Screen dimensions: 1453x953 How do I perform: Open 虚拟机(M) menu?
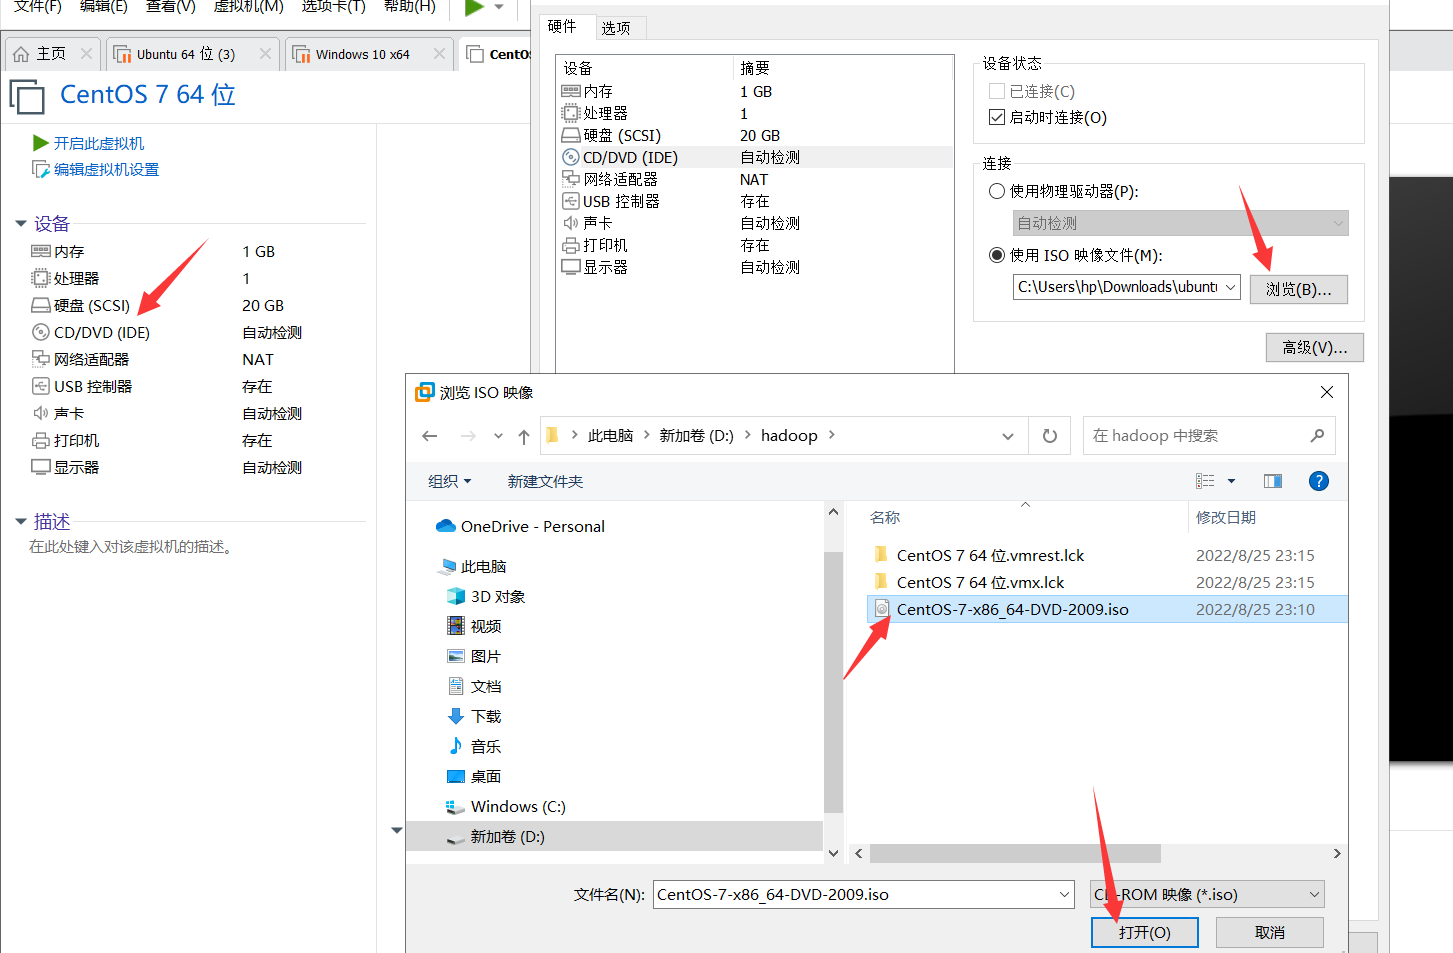coord(249,6)
